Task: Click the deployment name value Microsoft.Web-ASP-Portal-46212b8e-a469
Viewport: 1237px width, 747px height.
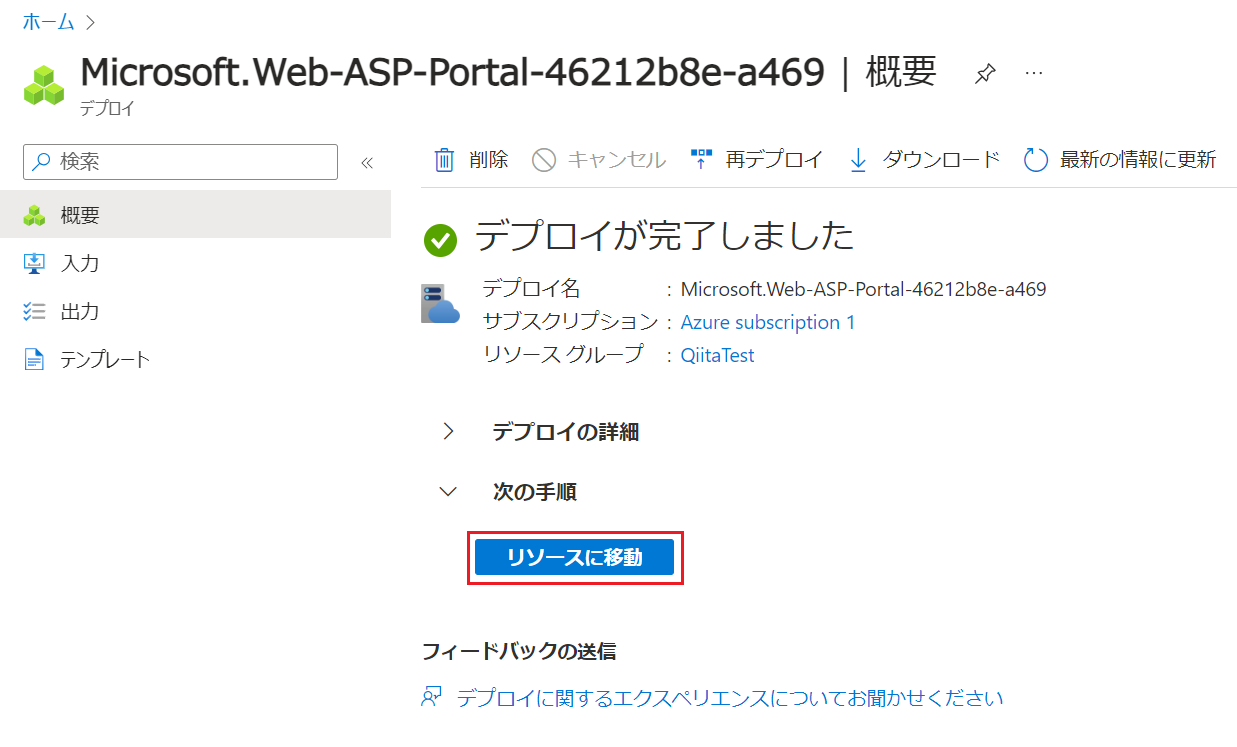Action: click(x=863, y=289)
